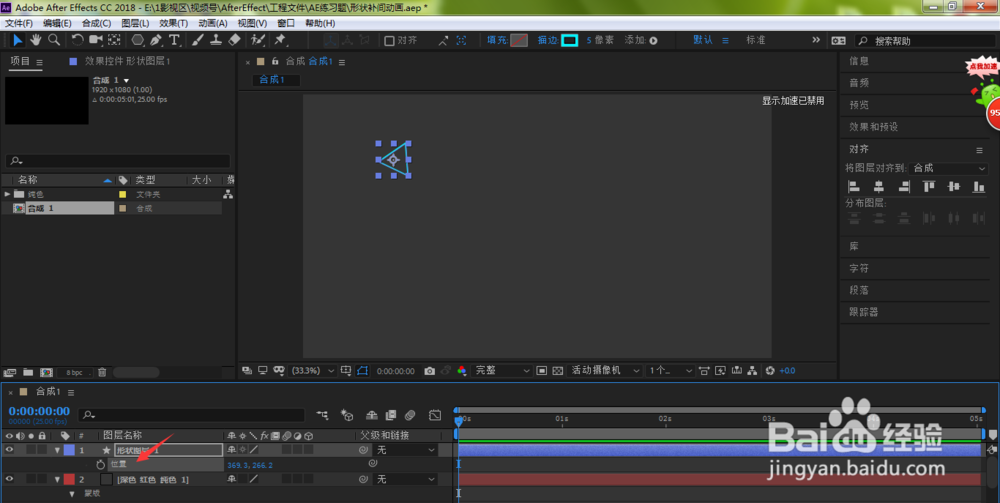Viewport: 1000px width, 503px height.
Task: Open the 1个 view layout dropdown
Action: click(670, 370)
